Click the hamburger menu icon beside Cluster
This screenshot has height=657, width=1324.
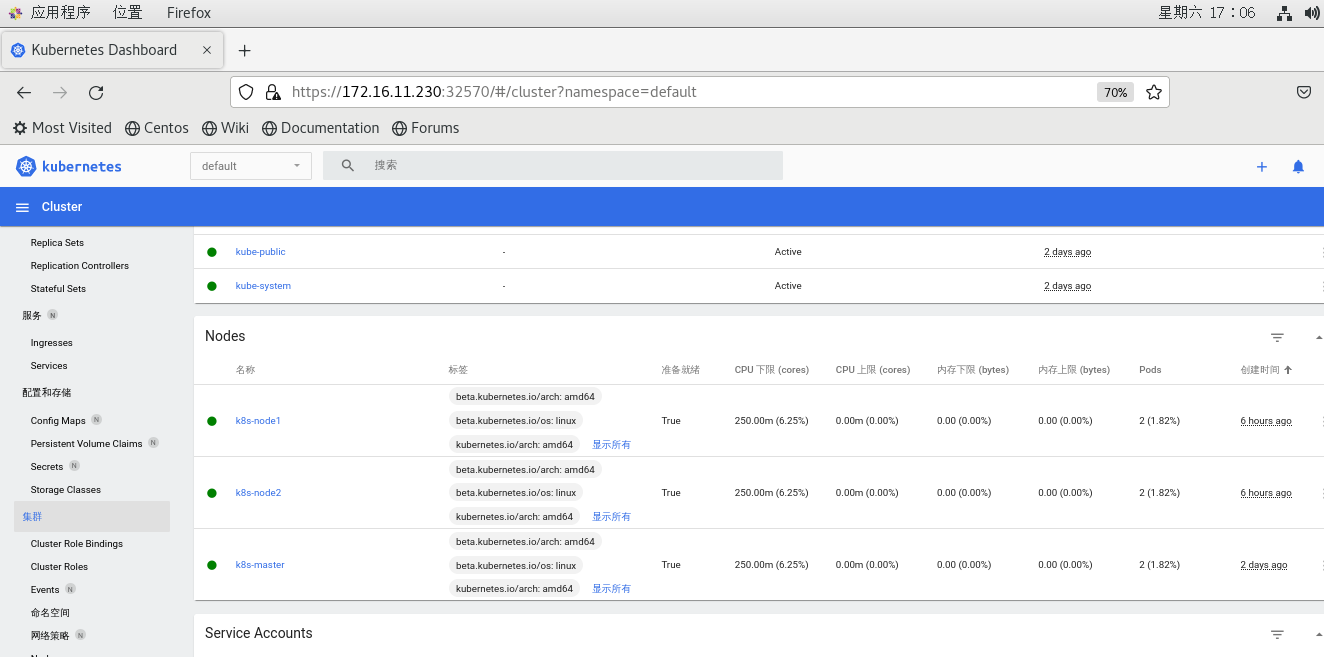[x=22, y=207]
